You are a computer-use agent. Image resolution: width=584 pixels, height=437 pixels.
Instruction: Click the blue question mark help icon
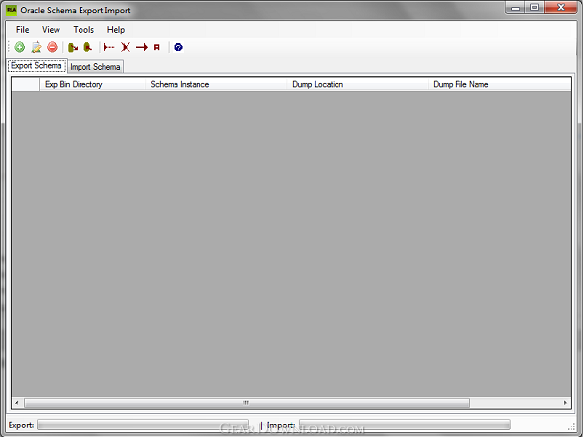(x=178, y=47)
